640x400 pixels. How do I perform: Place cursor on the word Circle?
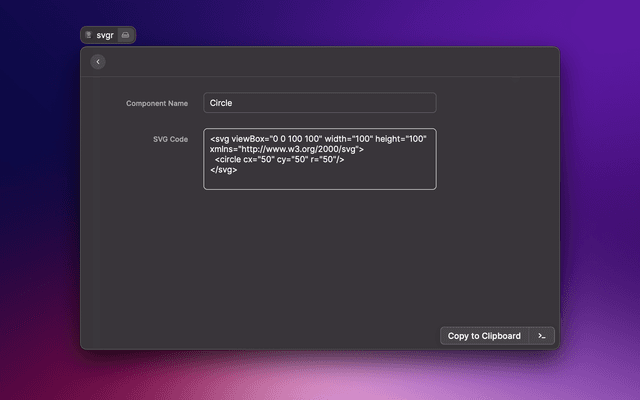[x=221, y=103]
